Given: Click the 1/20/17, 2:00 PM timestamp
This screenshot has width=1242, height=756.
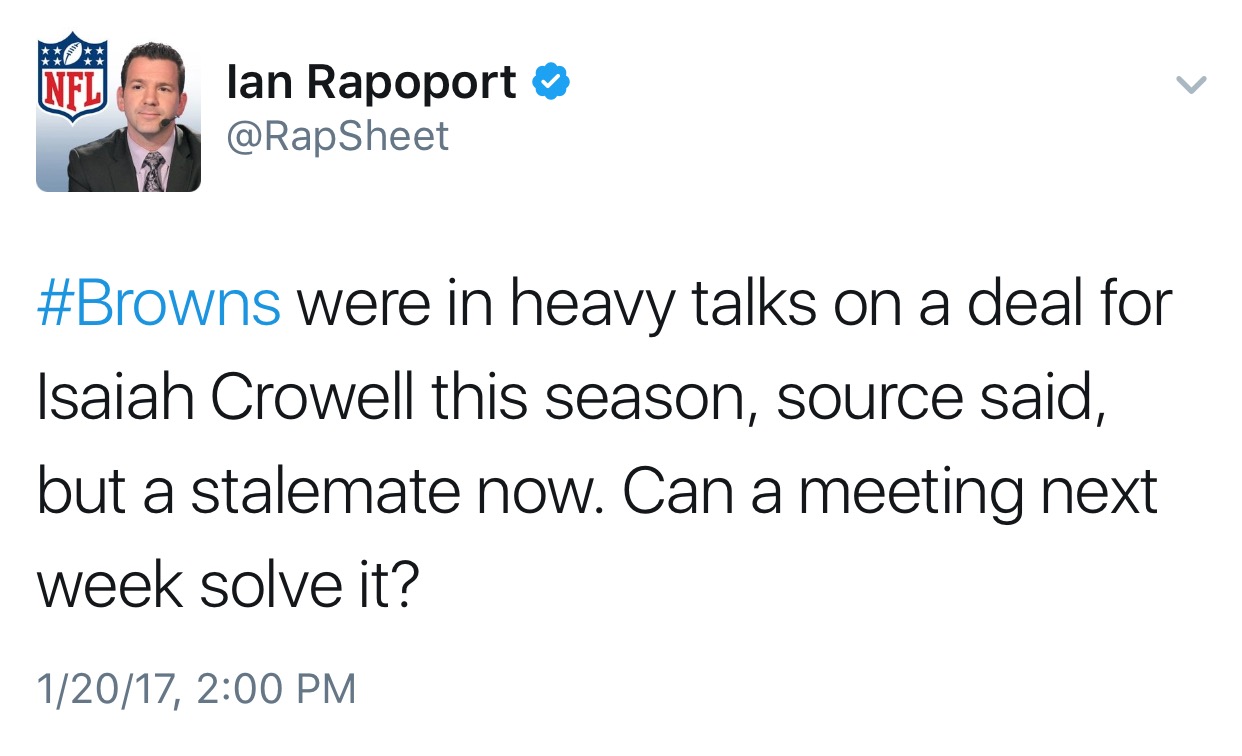Looking at the screenshot, I should (196, 689).
